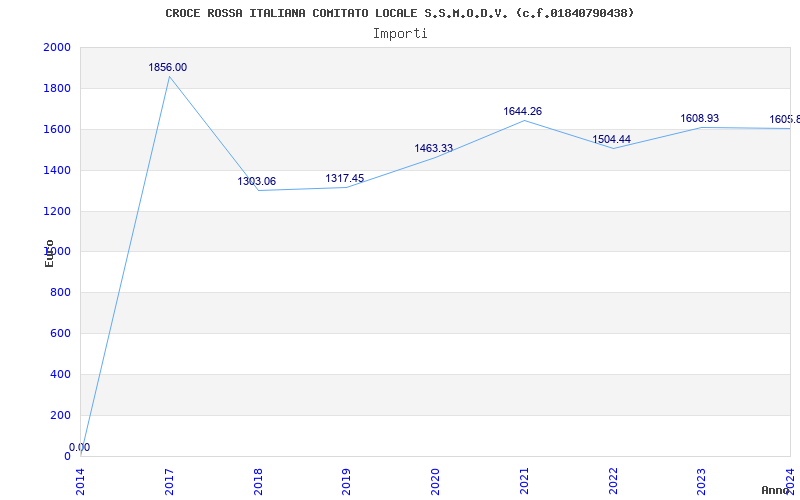The height and width of the screenshot is (500, 800).
Task: Click the 600 y-axis tick label
Action: click(60, 333)
